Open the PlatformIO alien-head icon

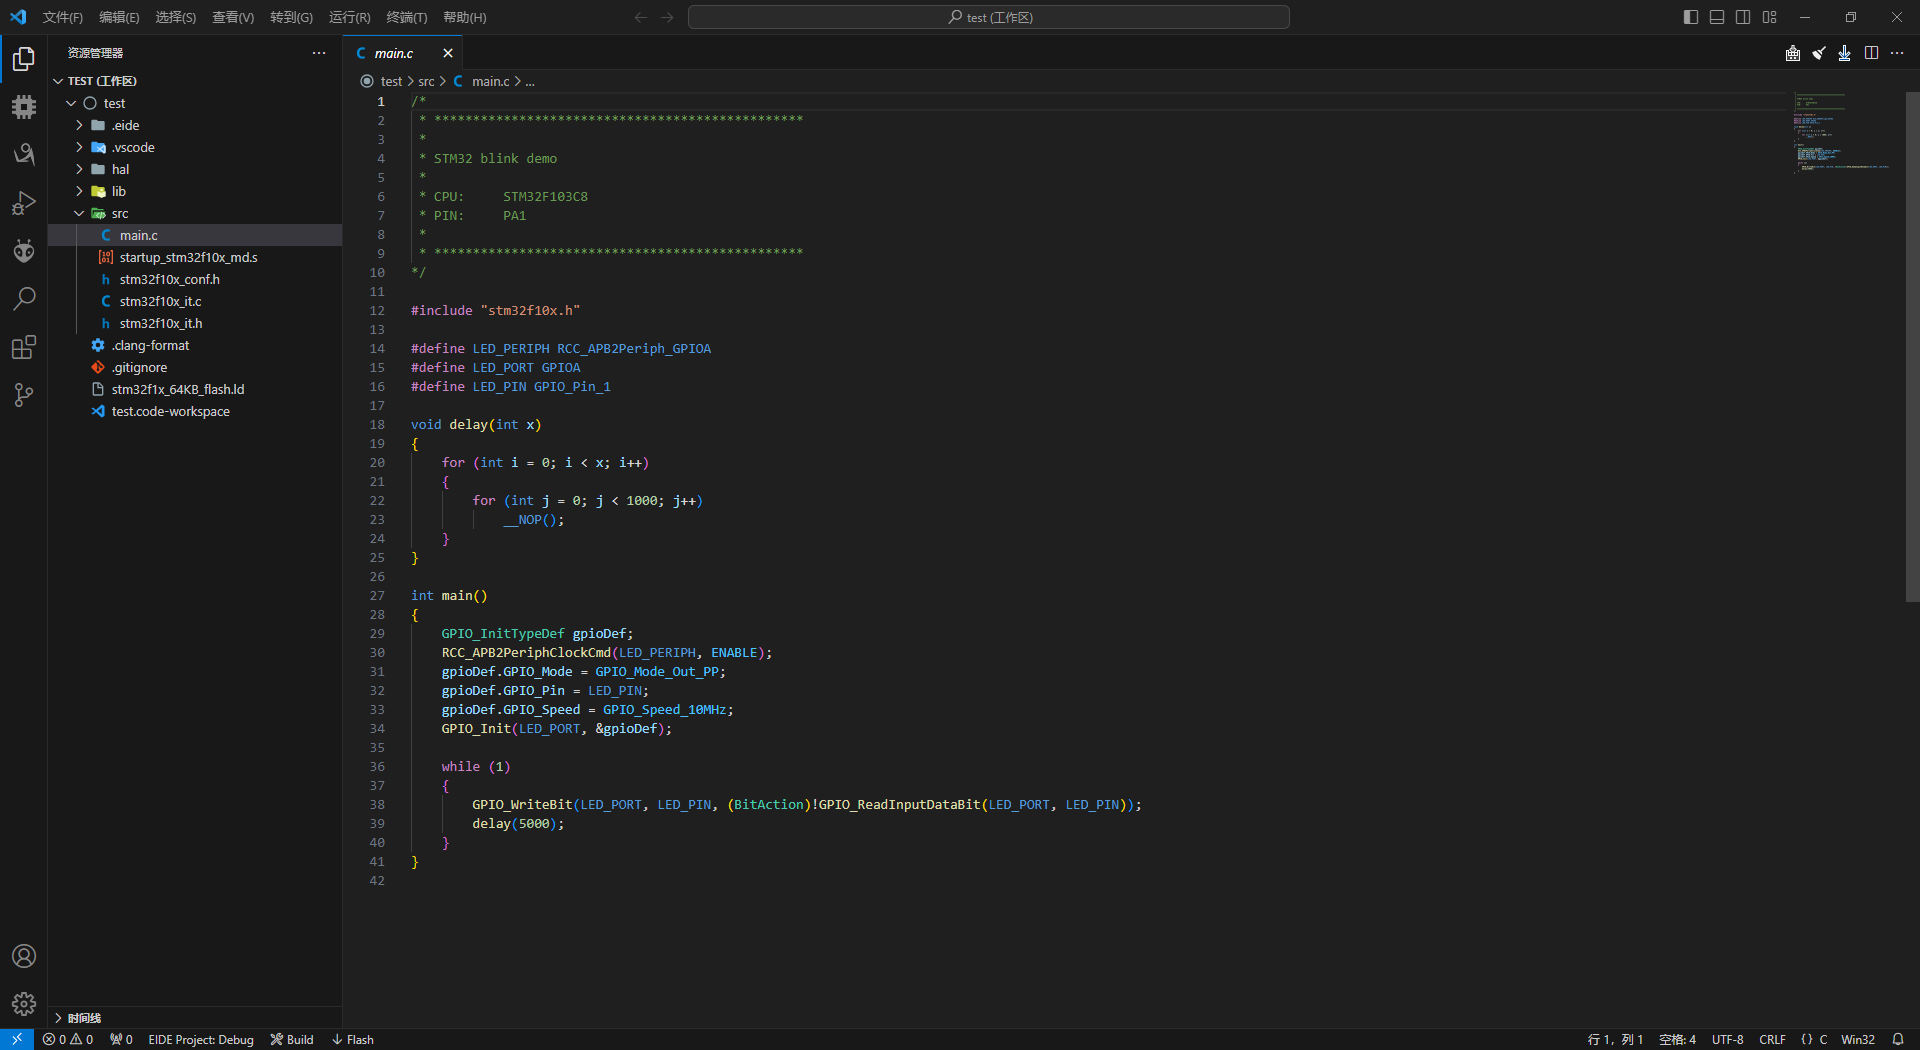24,251
